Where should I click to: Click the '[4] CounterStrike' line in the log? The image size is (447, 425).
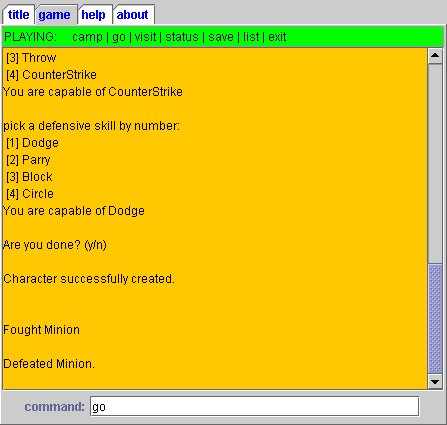click(51, 75)
